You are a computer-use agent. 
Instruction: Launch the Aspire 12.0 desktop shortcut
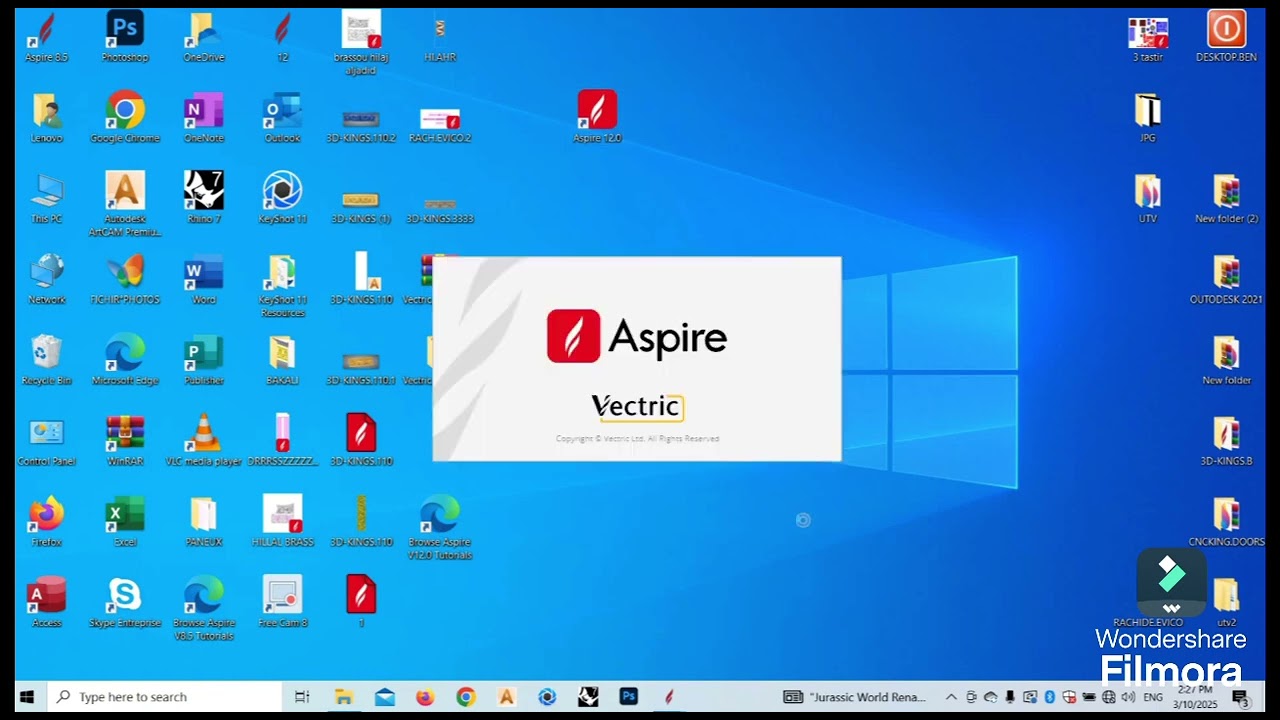pyautogui.click(x=597, y=117)
